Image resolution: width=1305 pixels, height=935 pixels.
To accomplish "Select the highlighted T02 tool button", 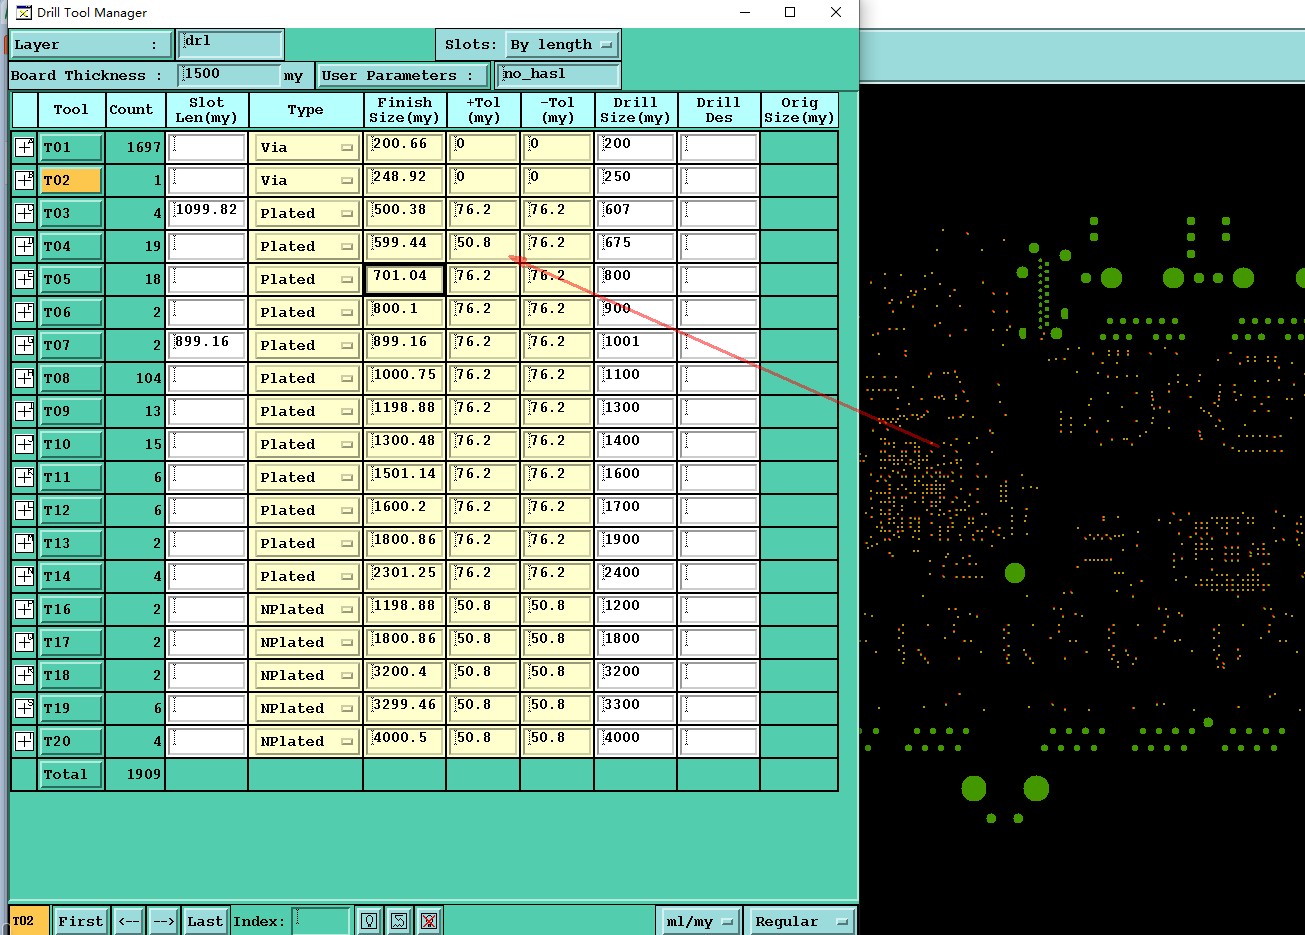I will [x=70, y=180].
